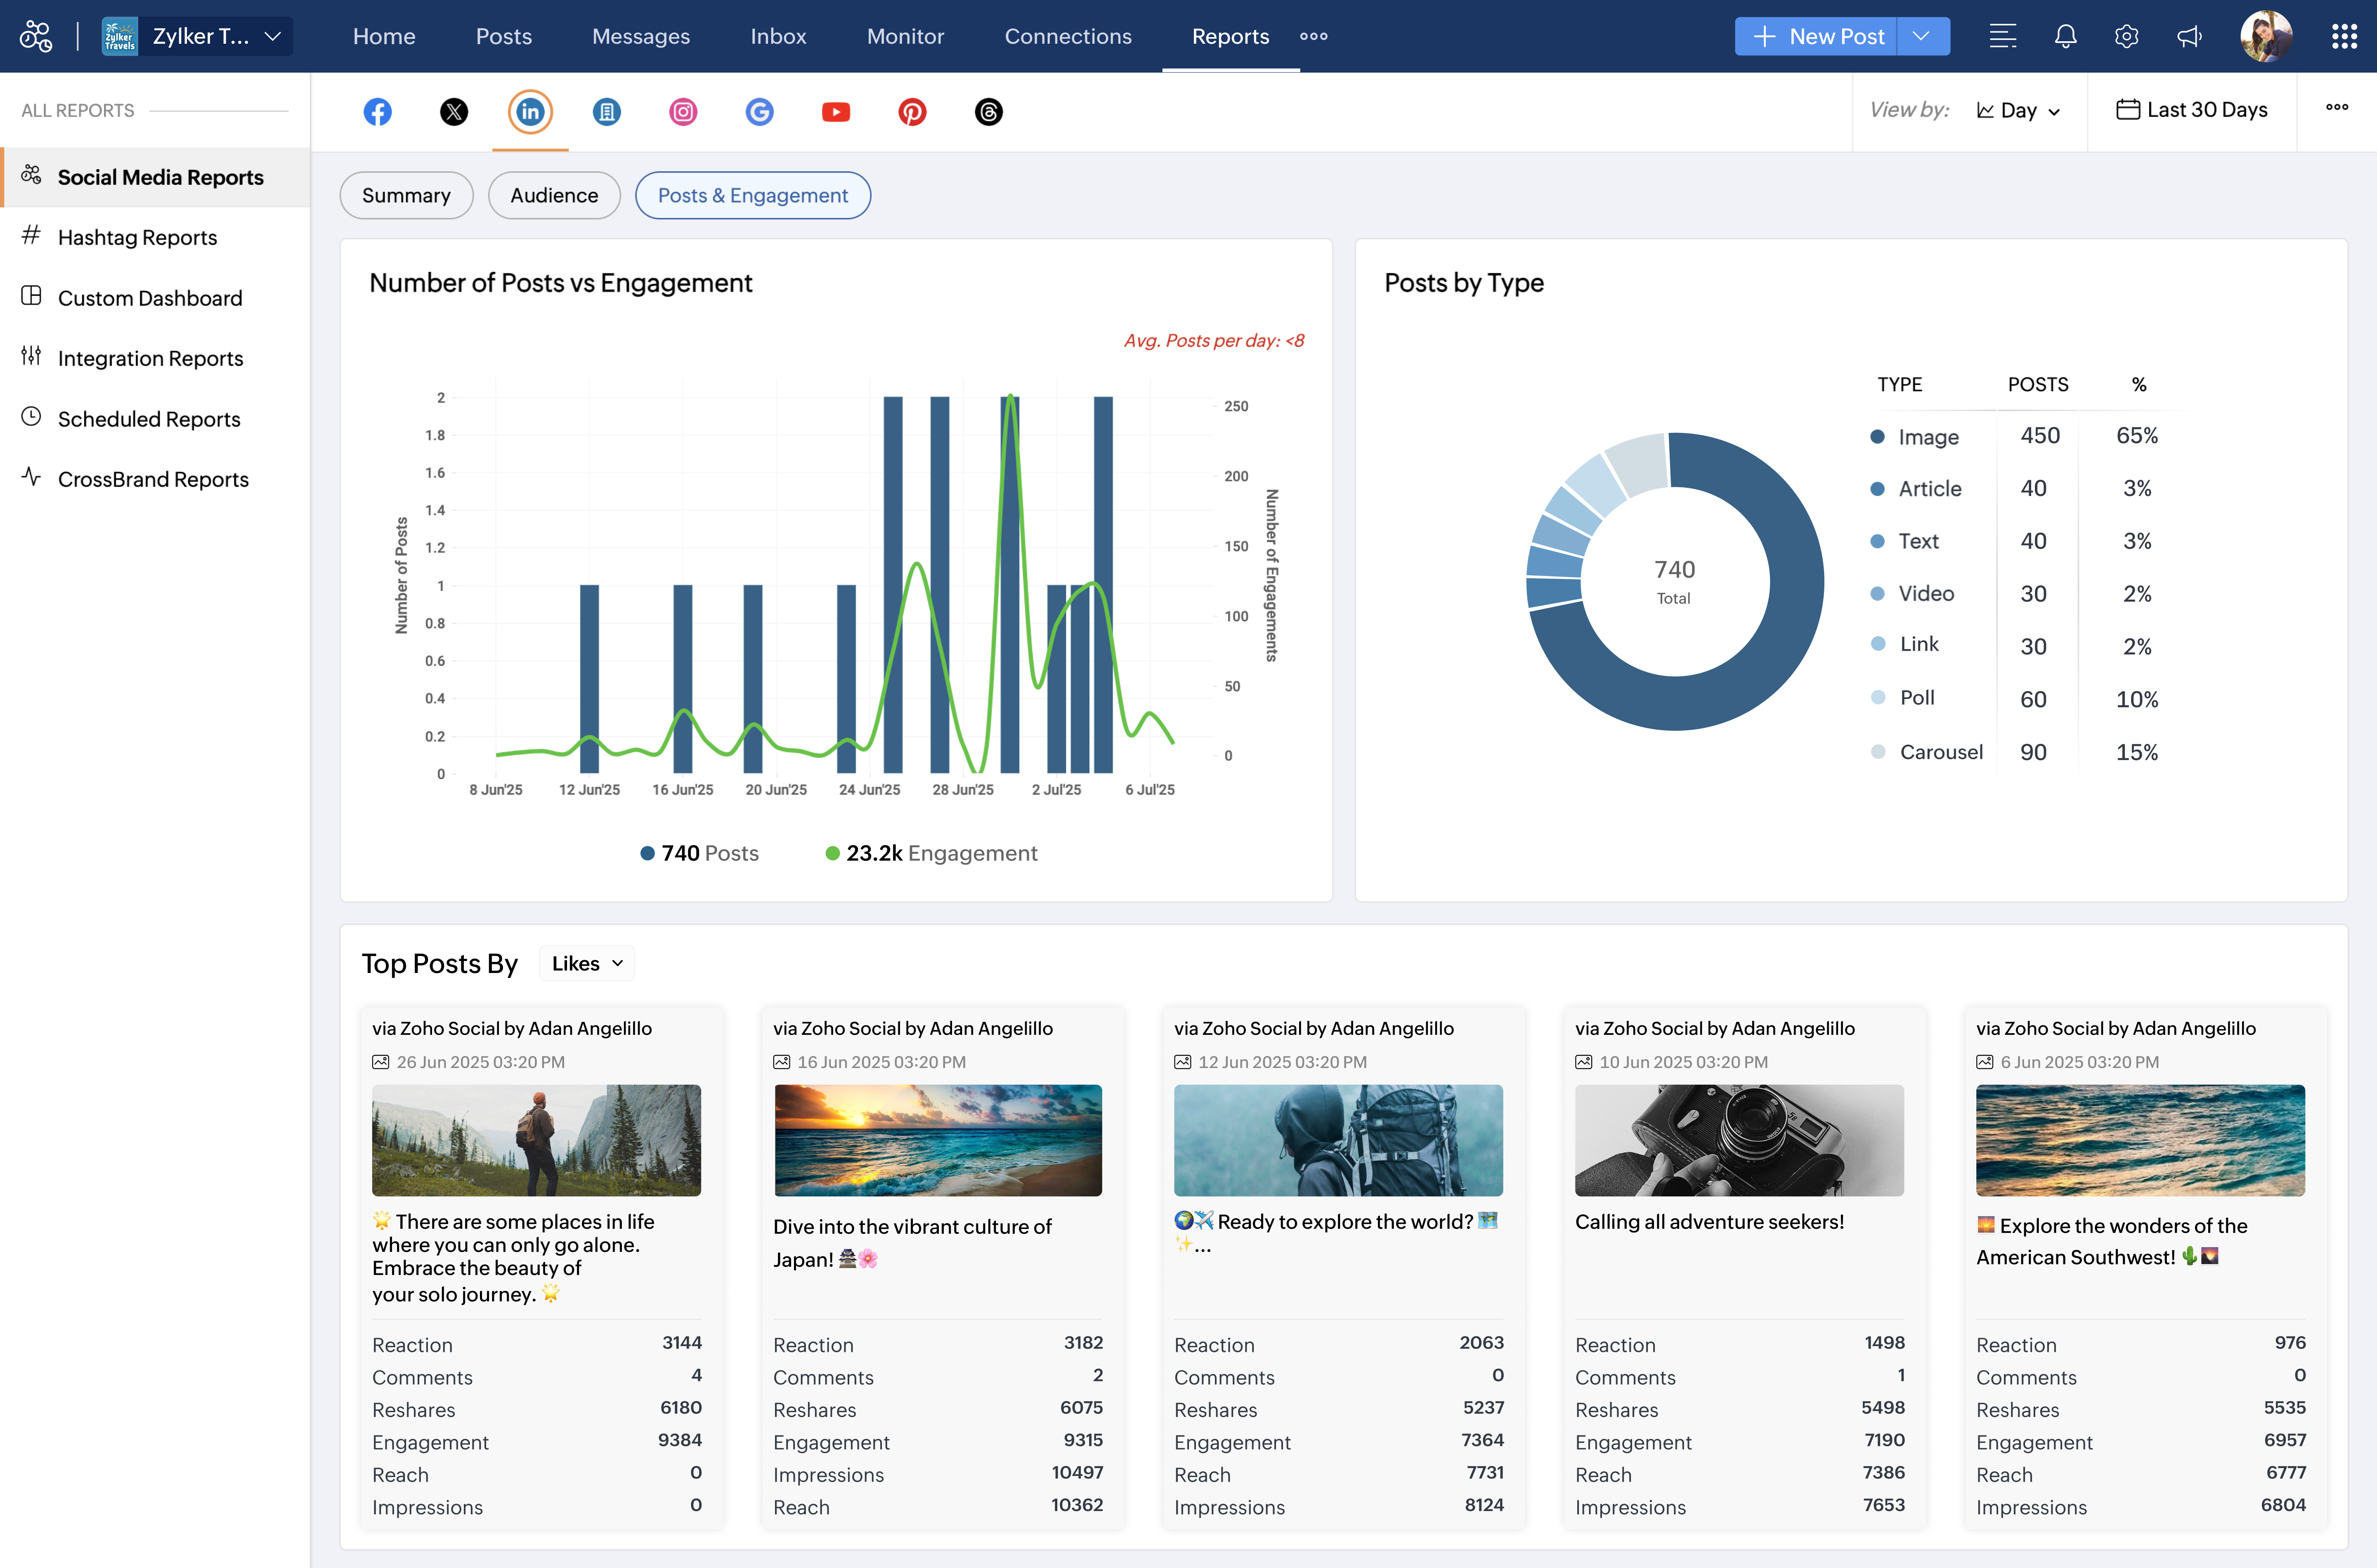Click the Custom Dashboard layout icon
The width and height of the screenshot is (2377, 1568).
coord(31,296)
